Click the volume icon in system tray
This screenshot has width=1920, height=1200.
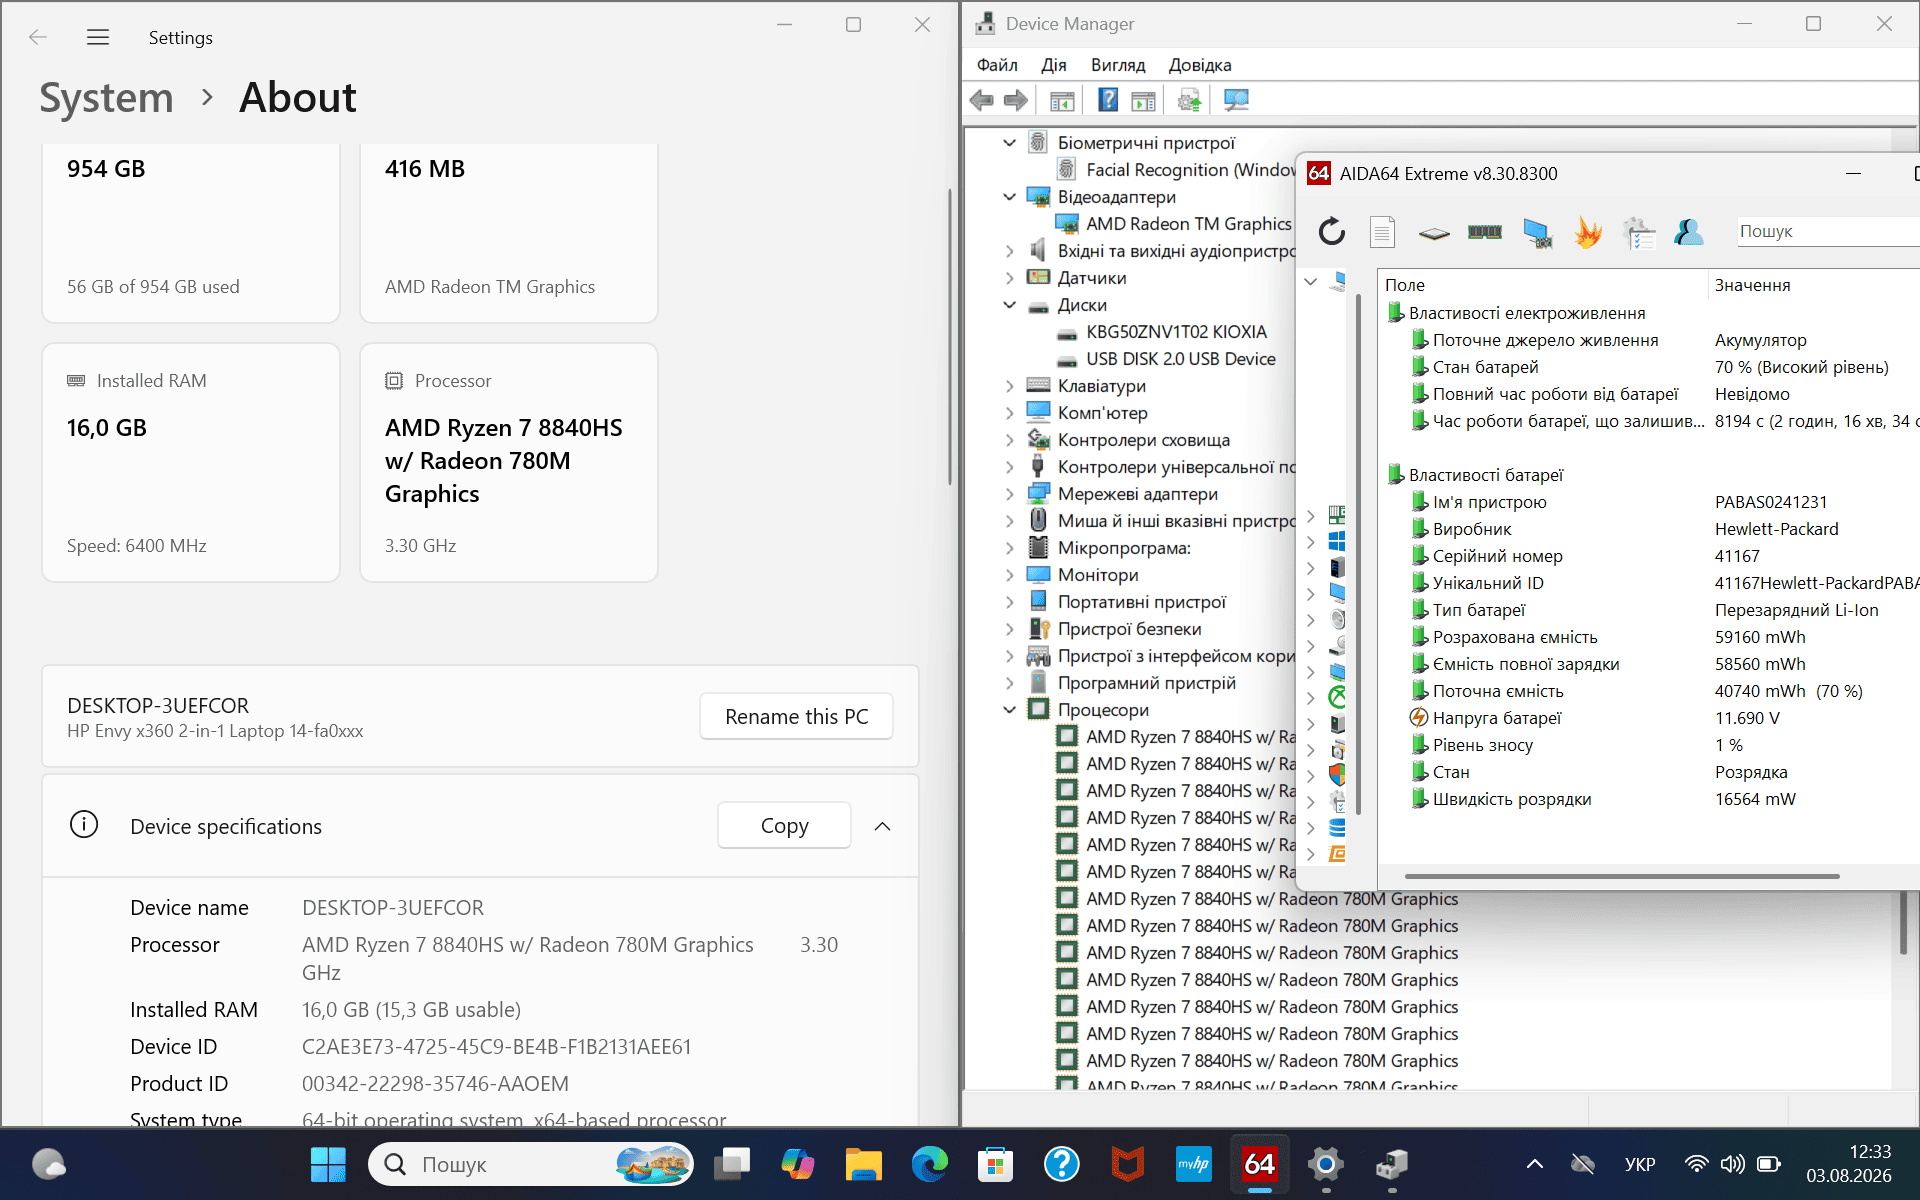tap(1733, 1164)
